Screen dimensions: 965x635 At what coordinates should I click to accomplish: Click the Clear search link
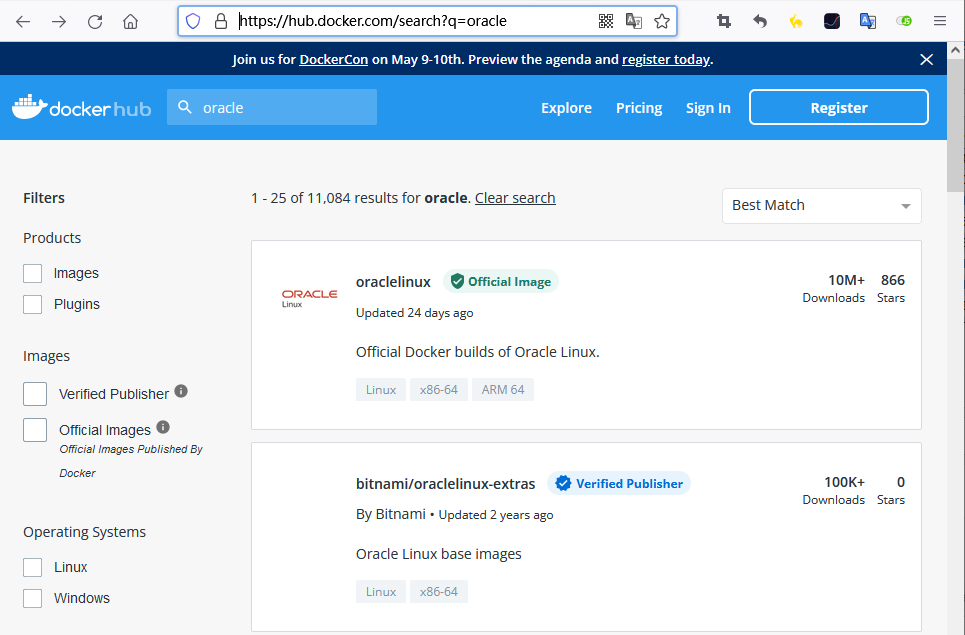pyautogui.click(x=515, y=198)
